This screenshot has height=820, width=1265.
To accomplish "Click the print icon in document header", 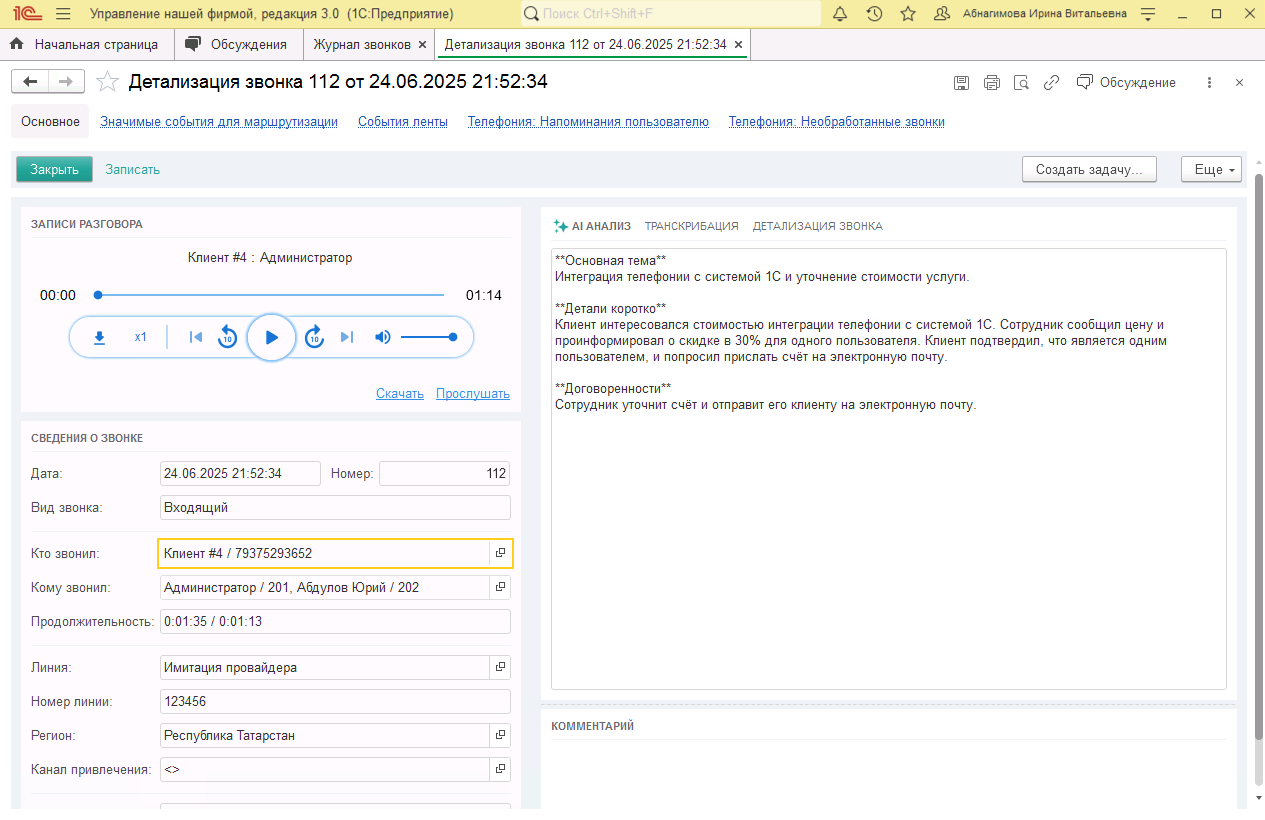I will (x=991, y=83).
